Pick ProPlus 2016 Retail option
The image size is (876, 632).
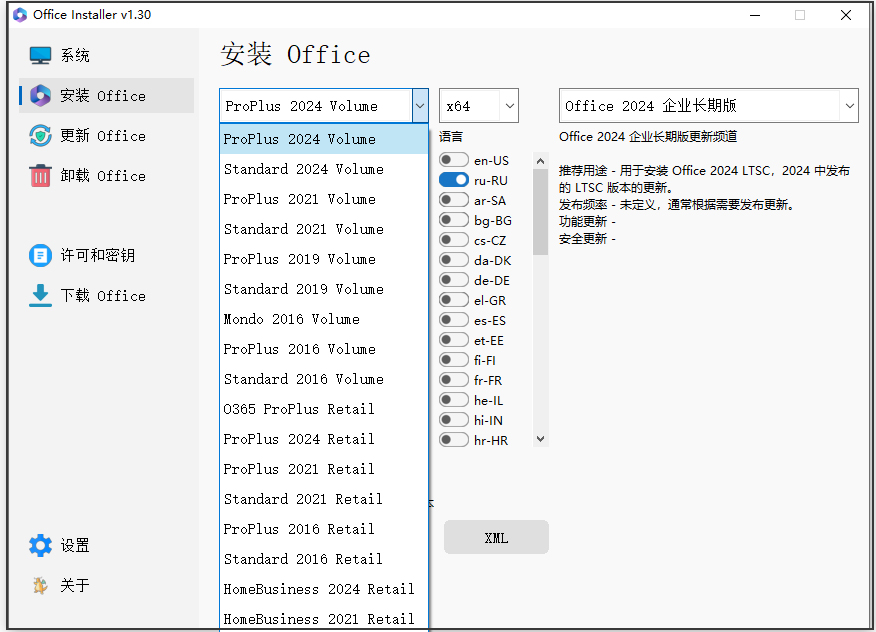click(x=324, y=529)
